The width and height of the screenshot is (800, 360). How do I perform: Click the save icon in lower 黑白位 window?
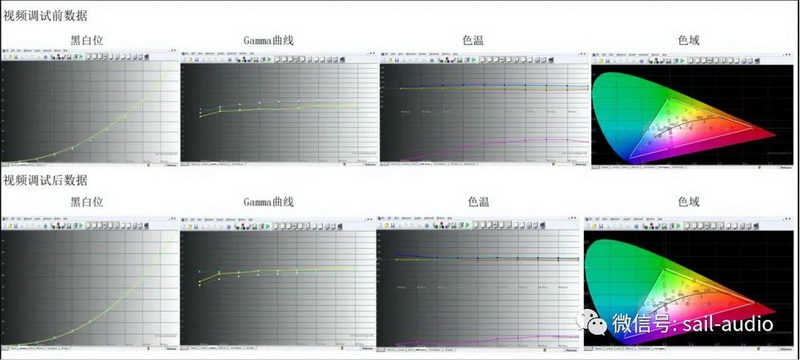click(x=16, y=225)
